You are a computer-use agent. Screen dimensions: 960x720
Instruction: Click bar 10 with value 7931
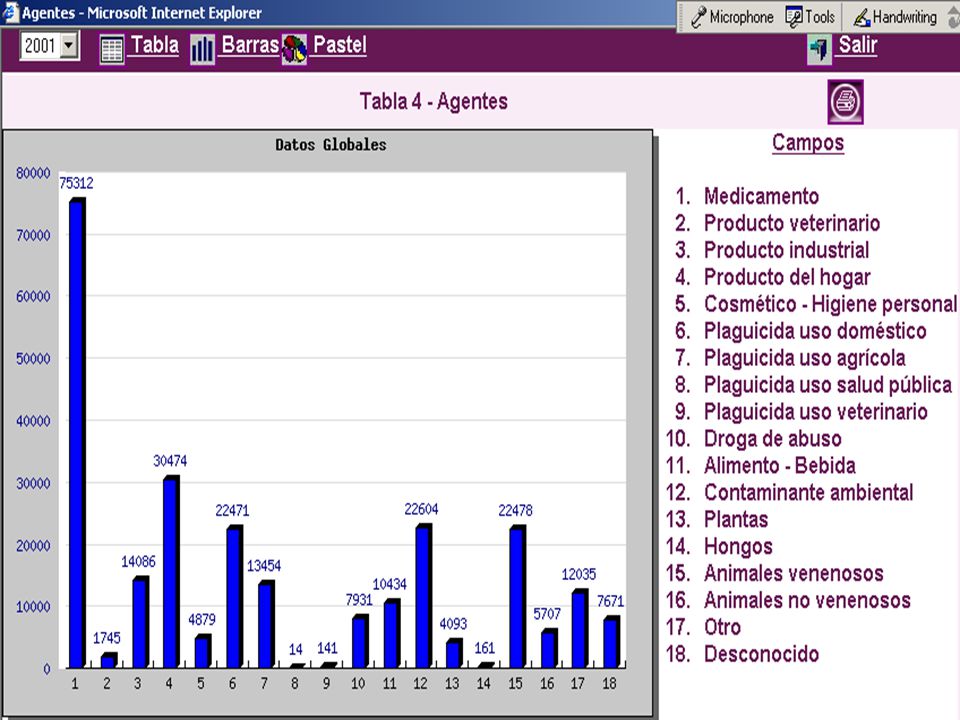[360, 642]
